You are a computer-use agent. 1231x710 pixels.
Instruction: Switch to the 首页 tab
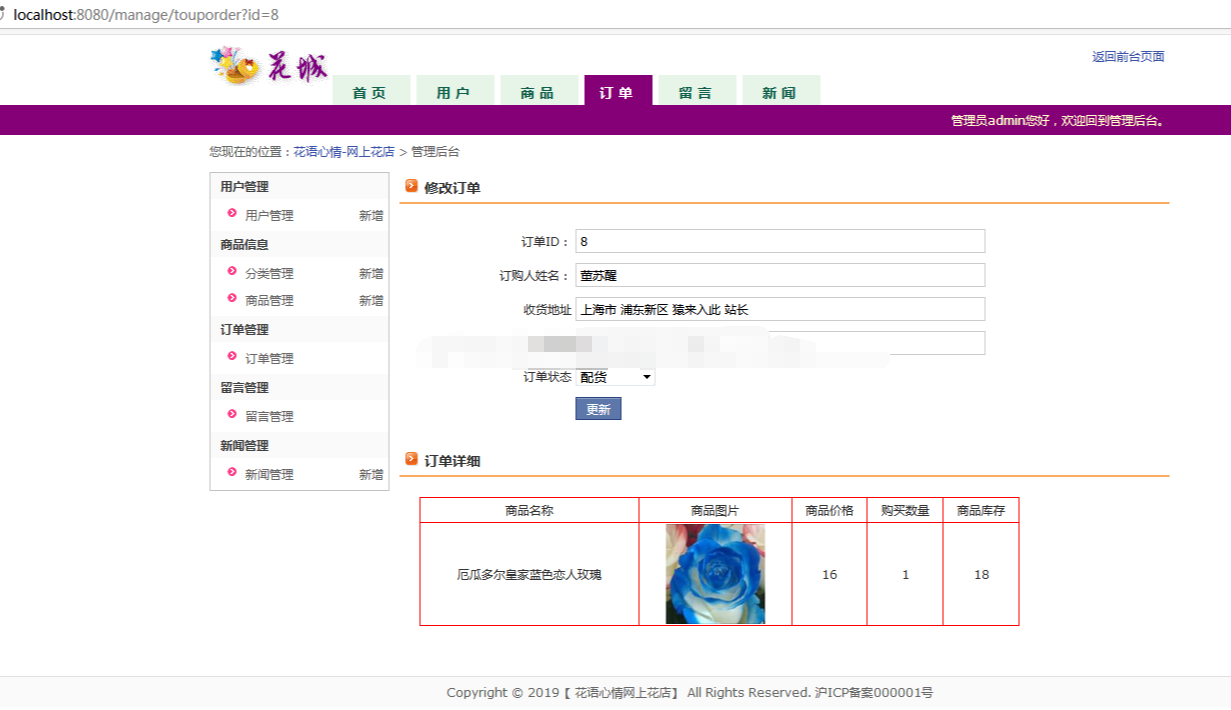(371, 91)
